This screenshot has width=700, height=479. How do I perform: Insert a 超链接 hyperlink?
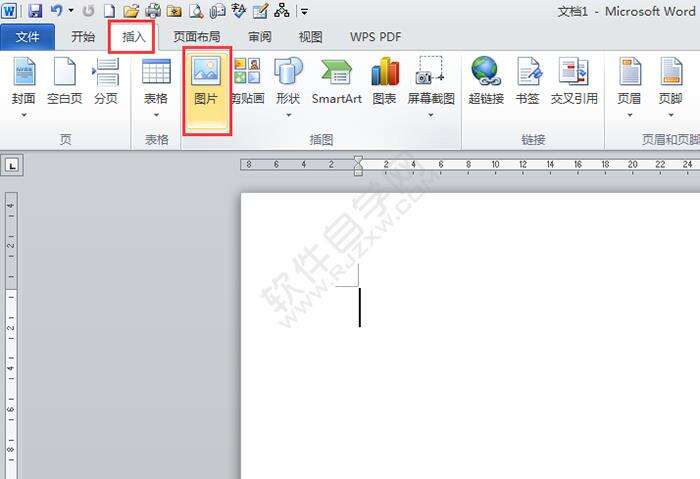pos(486,82)
